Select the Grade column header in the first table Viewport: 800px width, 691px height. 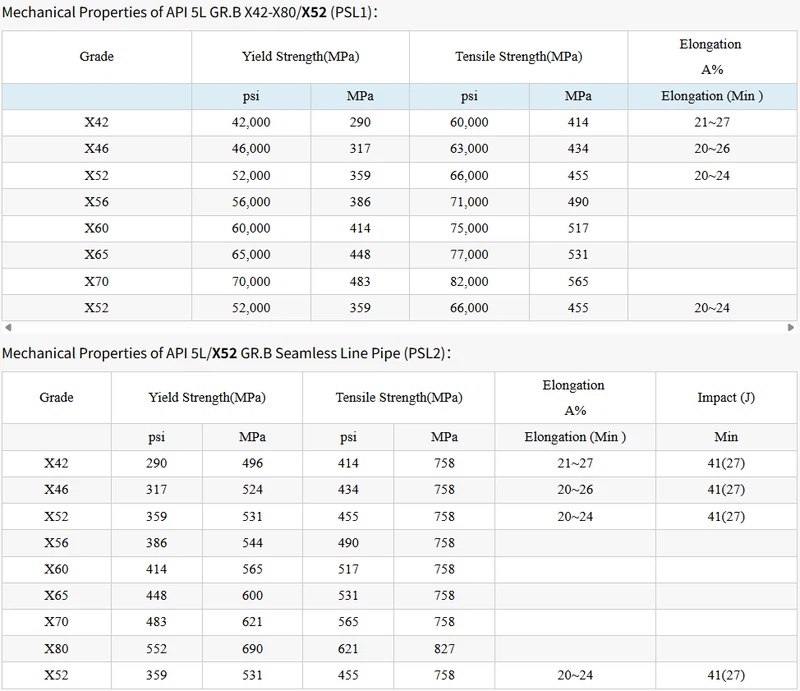point(96,57)
